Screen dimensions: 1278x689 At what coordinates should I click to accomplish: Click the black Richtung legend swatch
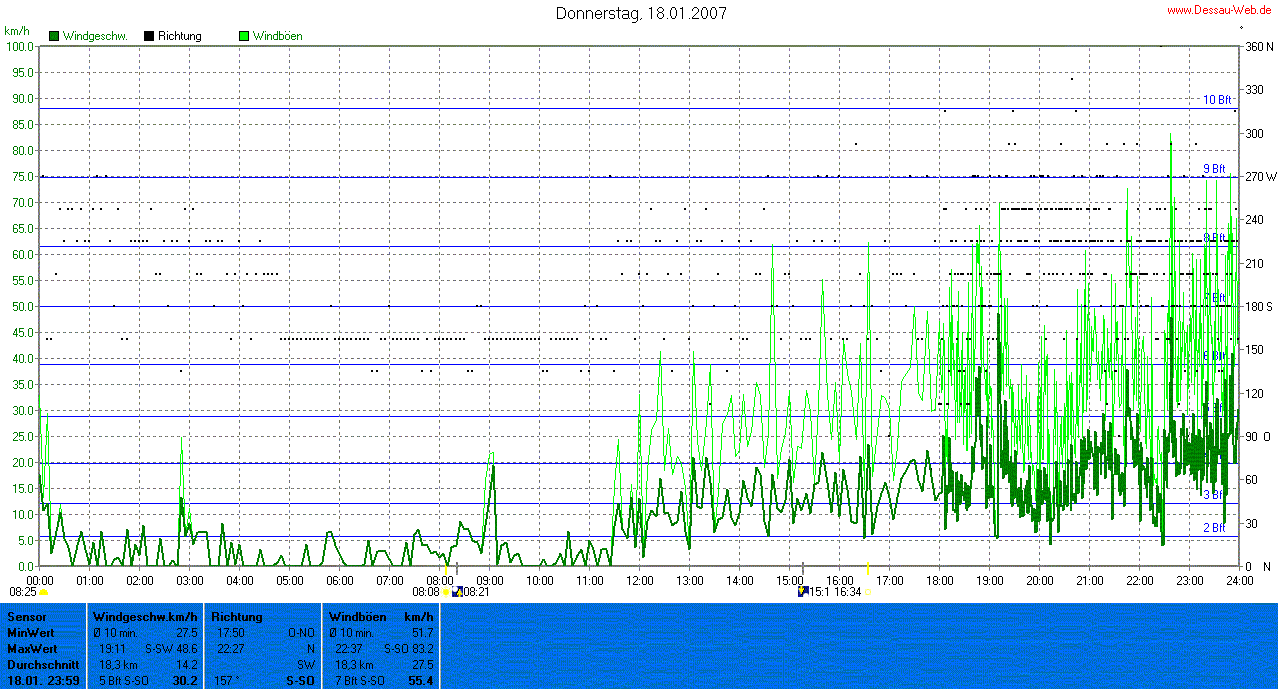click(x=149, y=36)
